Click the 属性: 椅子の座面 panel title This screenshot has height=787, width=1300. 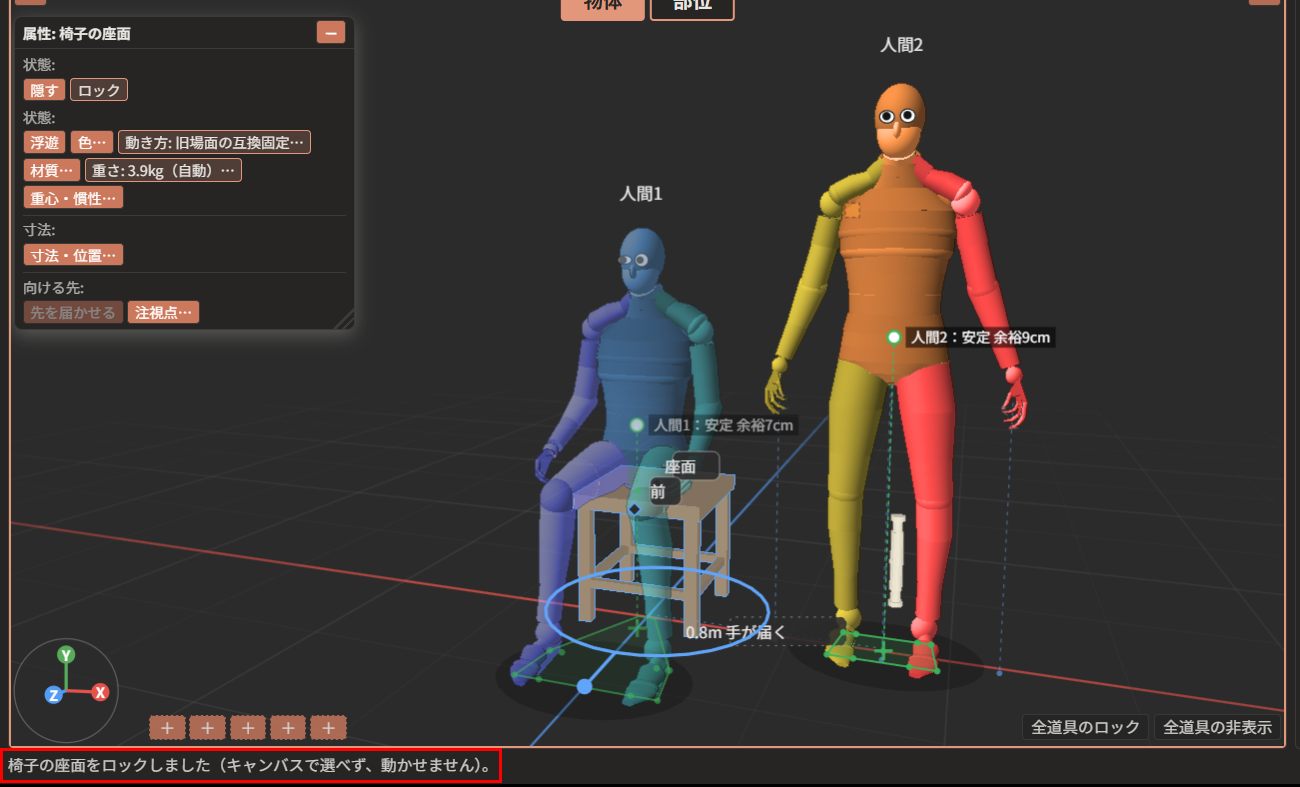77,33
